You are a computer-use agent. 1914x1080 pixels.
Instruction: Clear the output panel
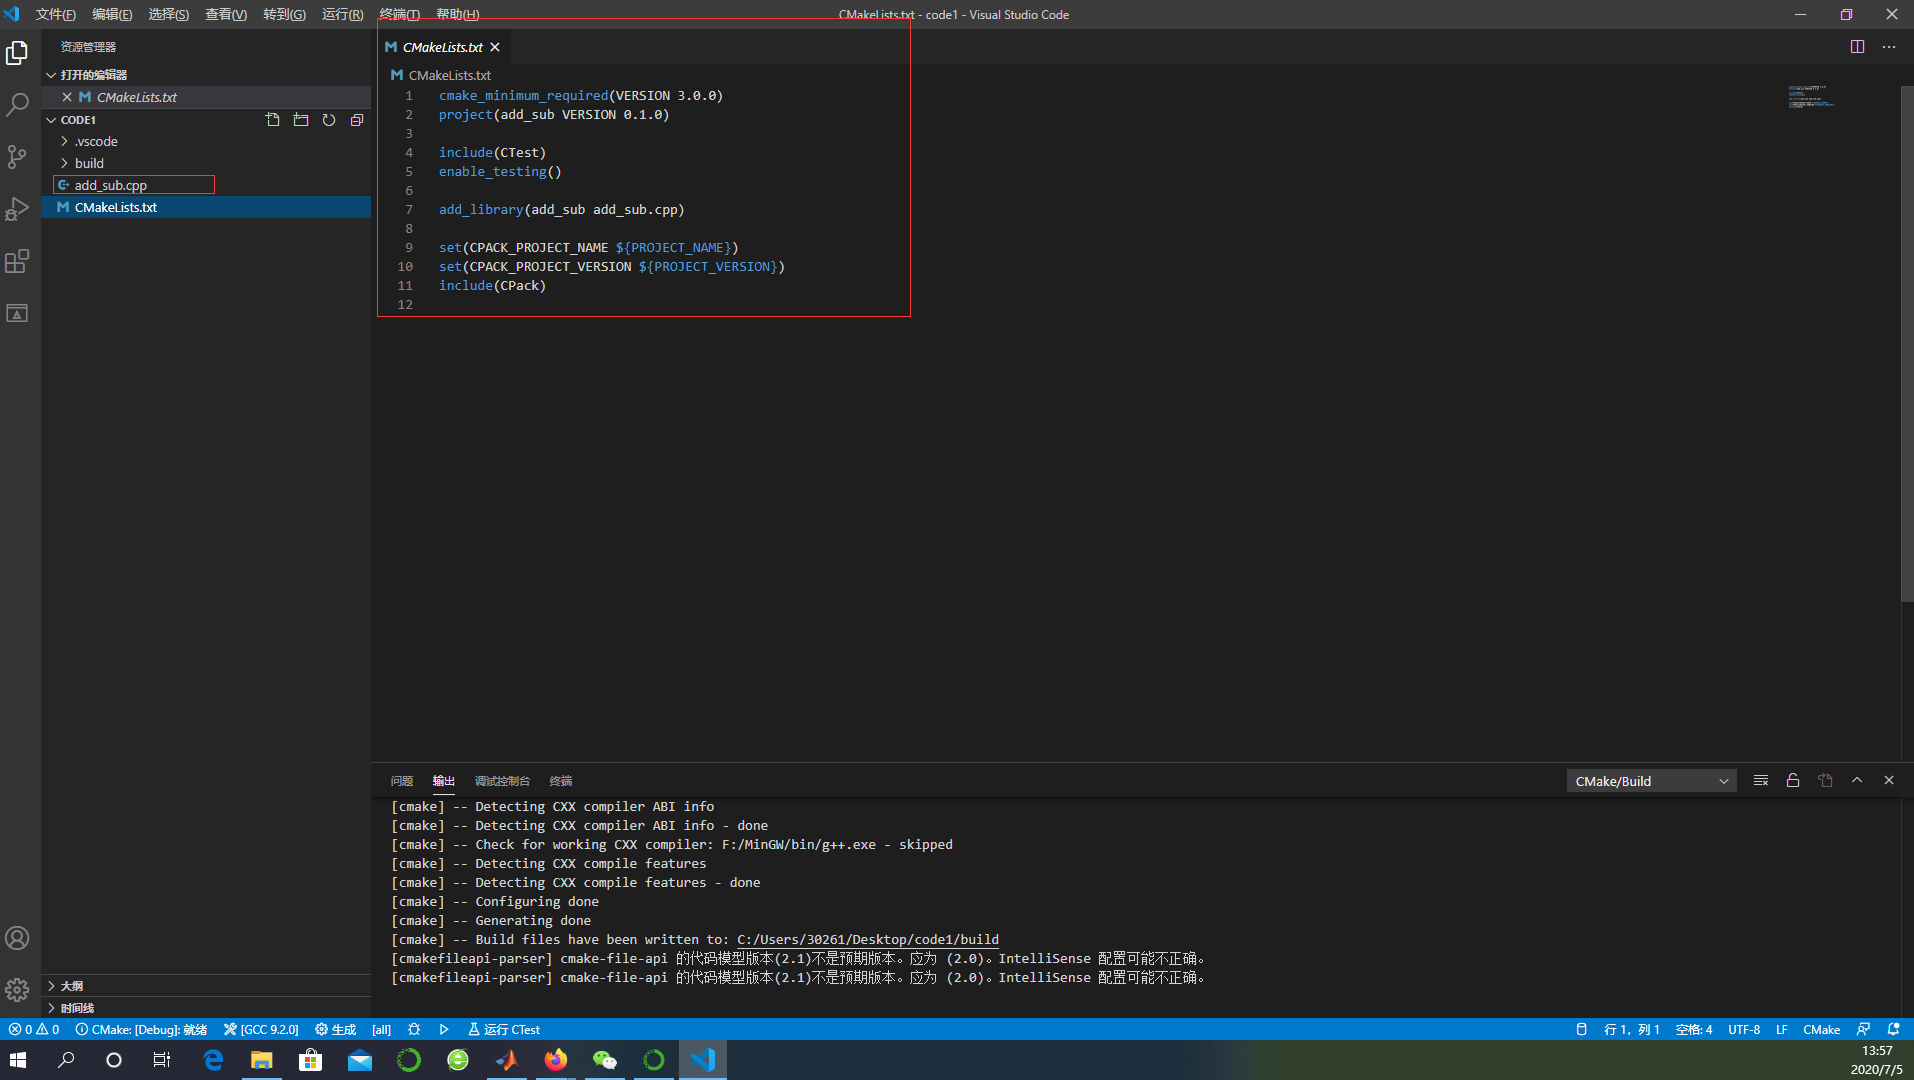[x=1761, y=781]
